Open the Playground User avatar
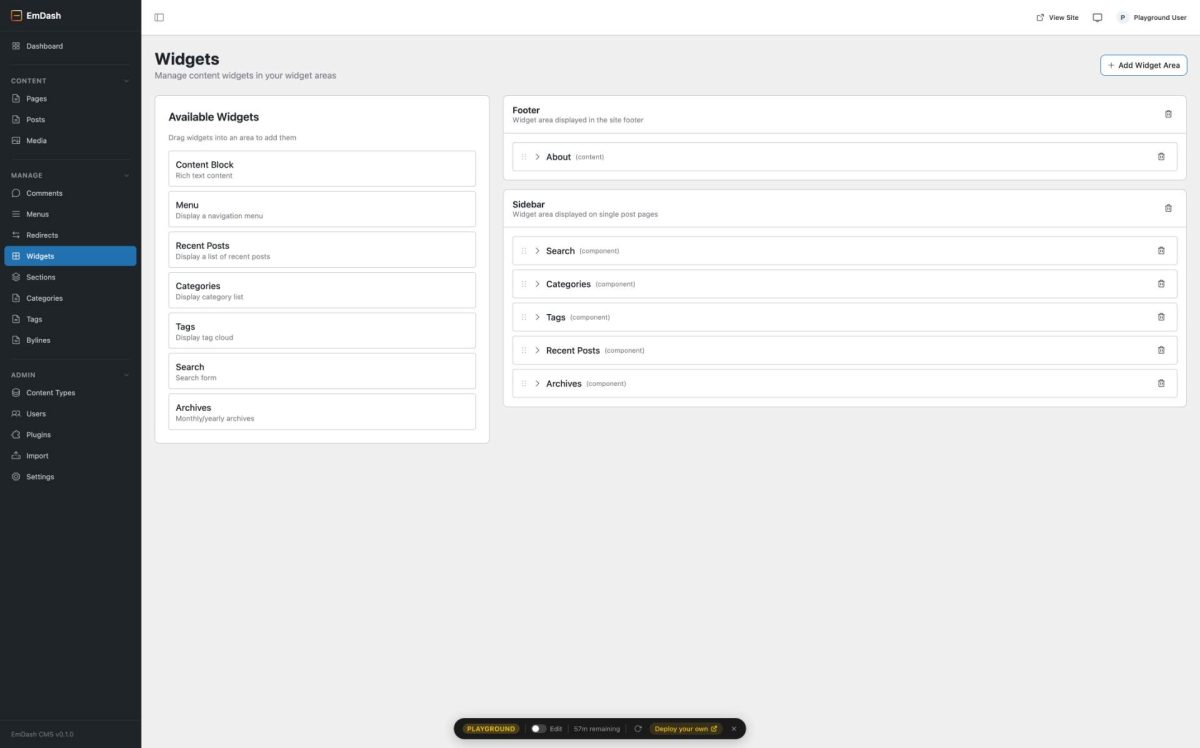Viewport: 1200px width, 748px height. pos(1122,17)
